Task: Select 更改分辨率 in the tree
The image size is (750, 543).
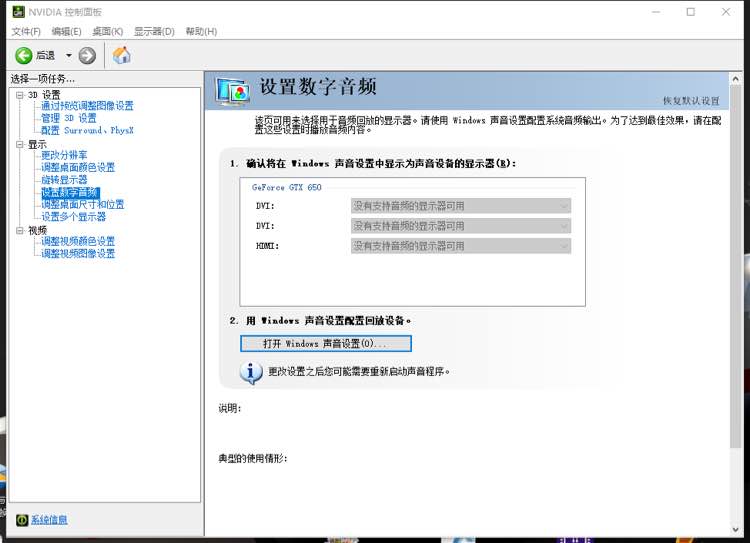Action: pos(64,155)
